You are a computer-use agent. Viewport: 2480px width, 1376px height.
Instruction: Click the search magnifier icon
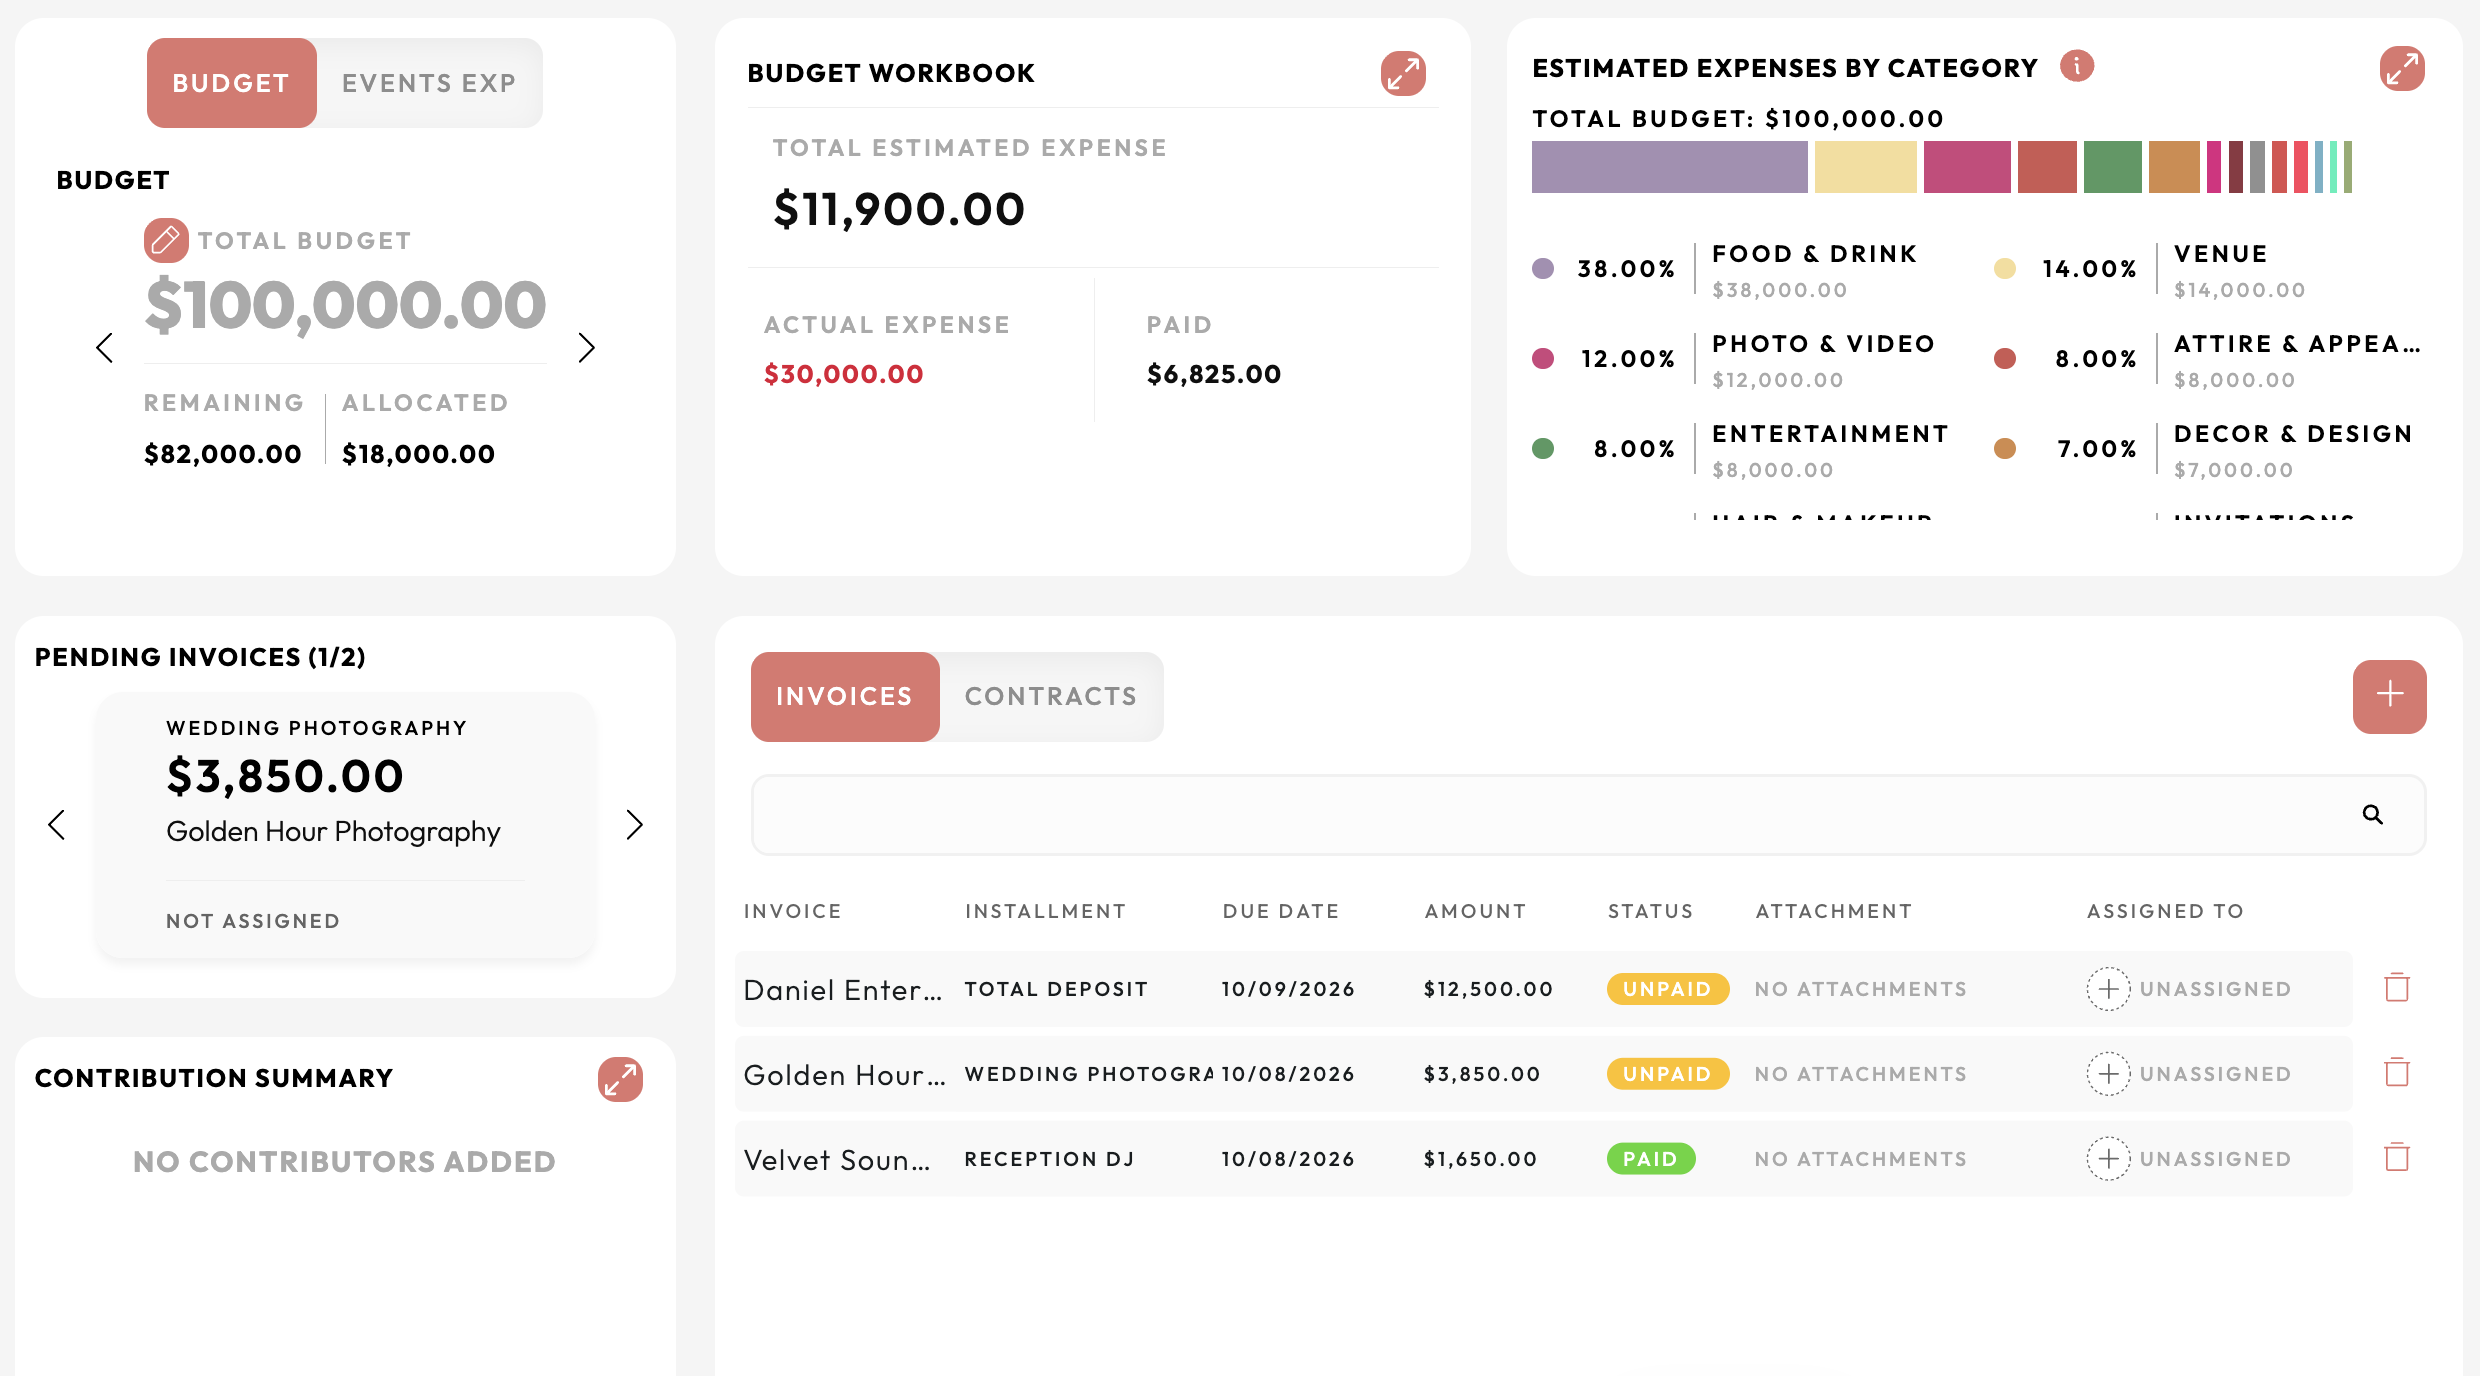2373,814
